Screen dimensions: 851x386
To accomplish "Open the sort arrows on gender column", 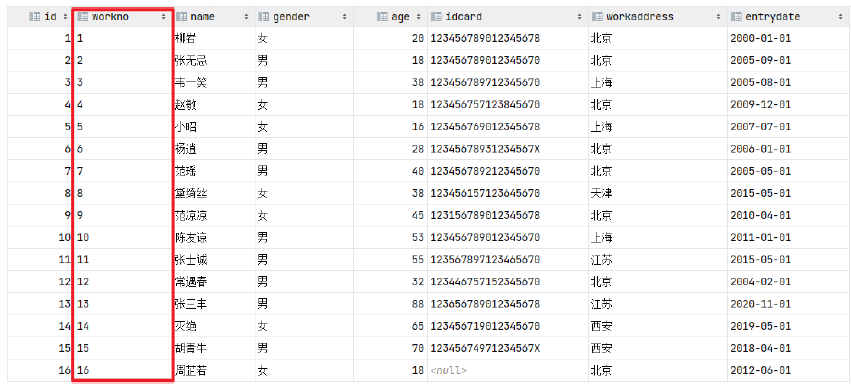I will pyautogui.click(x=344, y=17).
